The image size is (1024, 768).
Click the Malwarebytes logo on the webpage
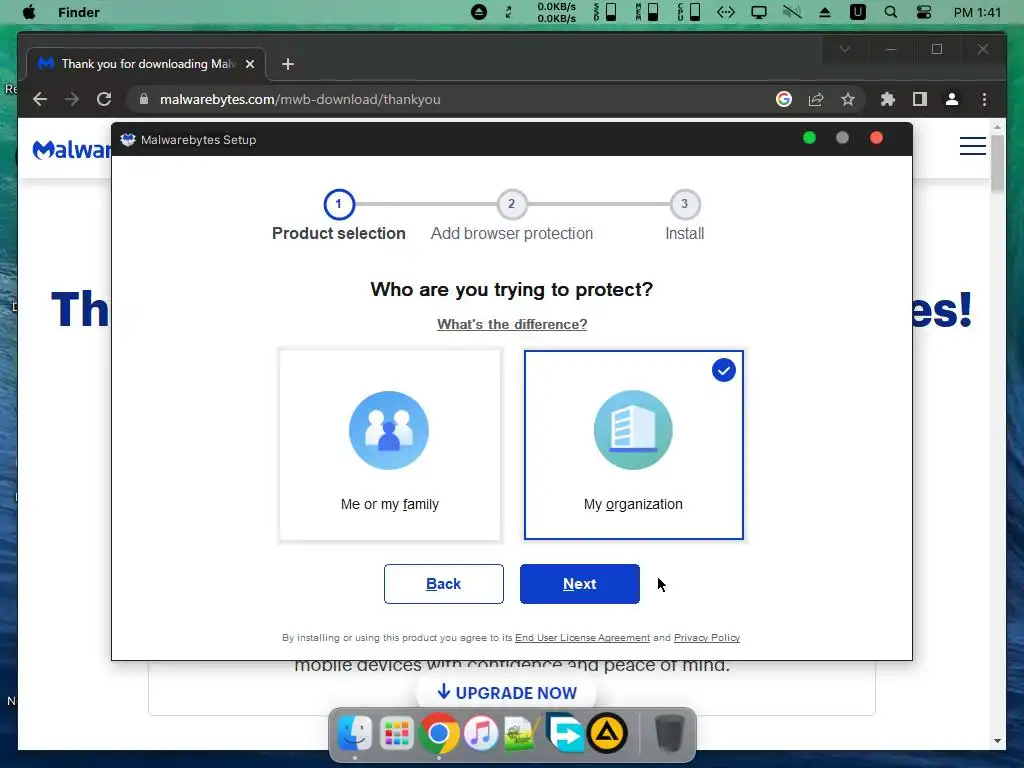tap(72, 150)
